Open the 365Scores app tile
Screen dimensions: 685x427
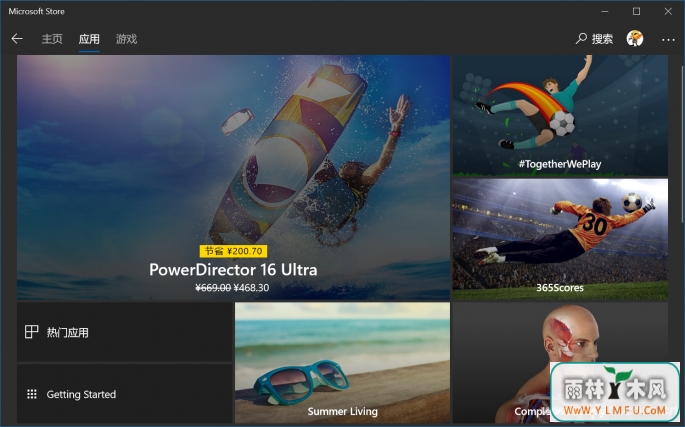coord(560,239)
